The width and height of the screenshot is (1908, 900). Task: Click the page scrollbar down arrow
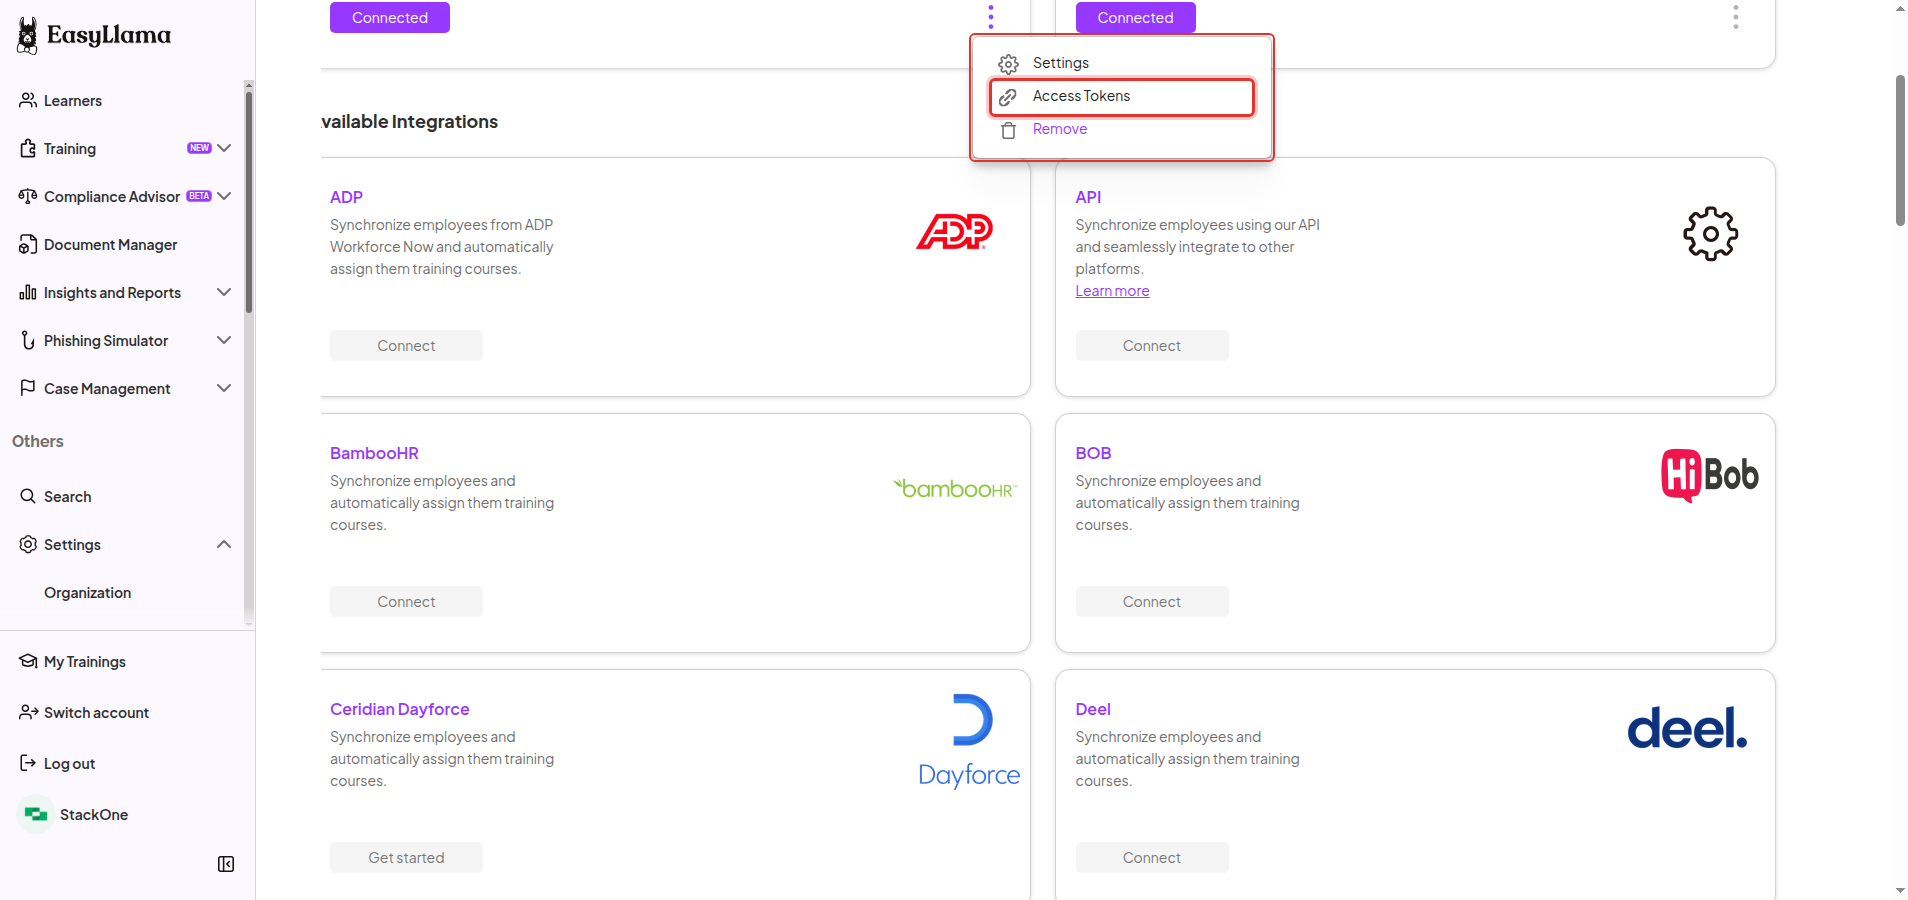coord(1900,891)
